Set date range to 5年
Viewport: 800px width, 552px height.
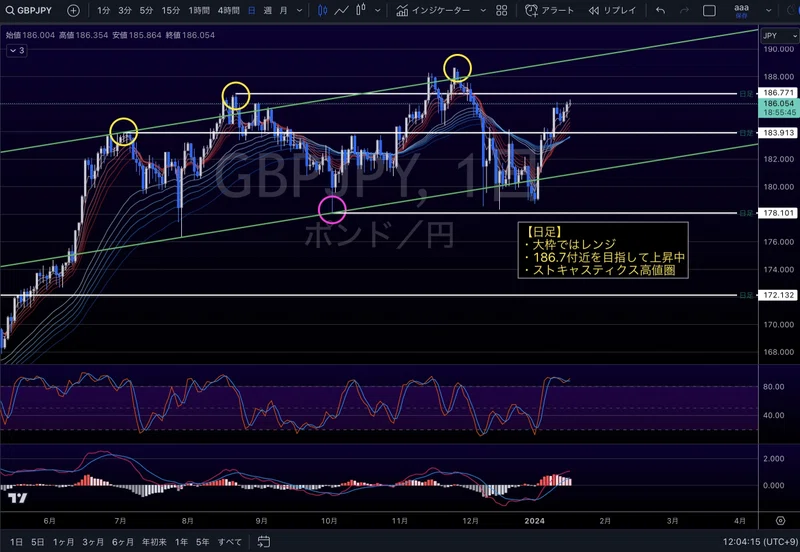coord(203,542)
